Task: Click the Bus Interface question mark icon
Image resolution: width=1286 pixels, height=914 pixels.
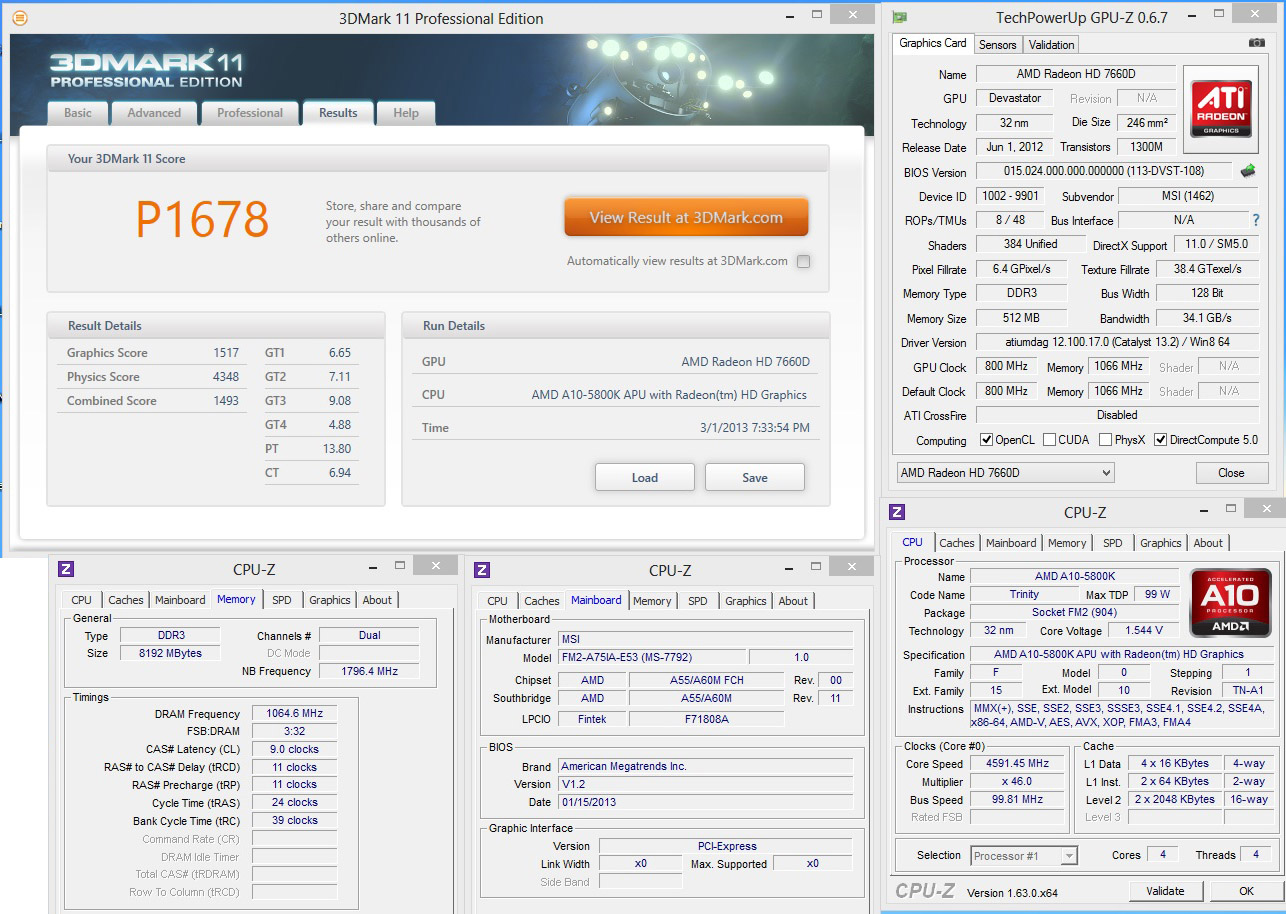Action: (1256, 220)
